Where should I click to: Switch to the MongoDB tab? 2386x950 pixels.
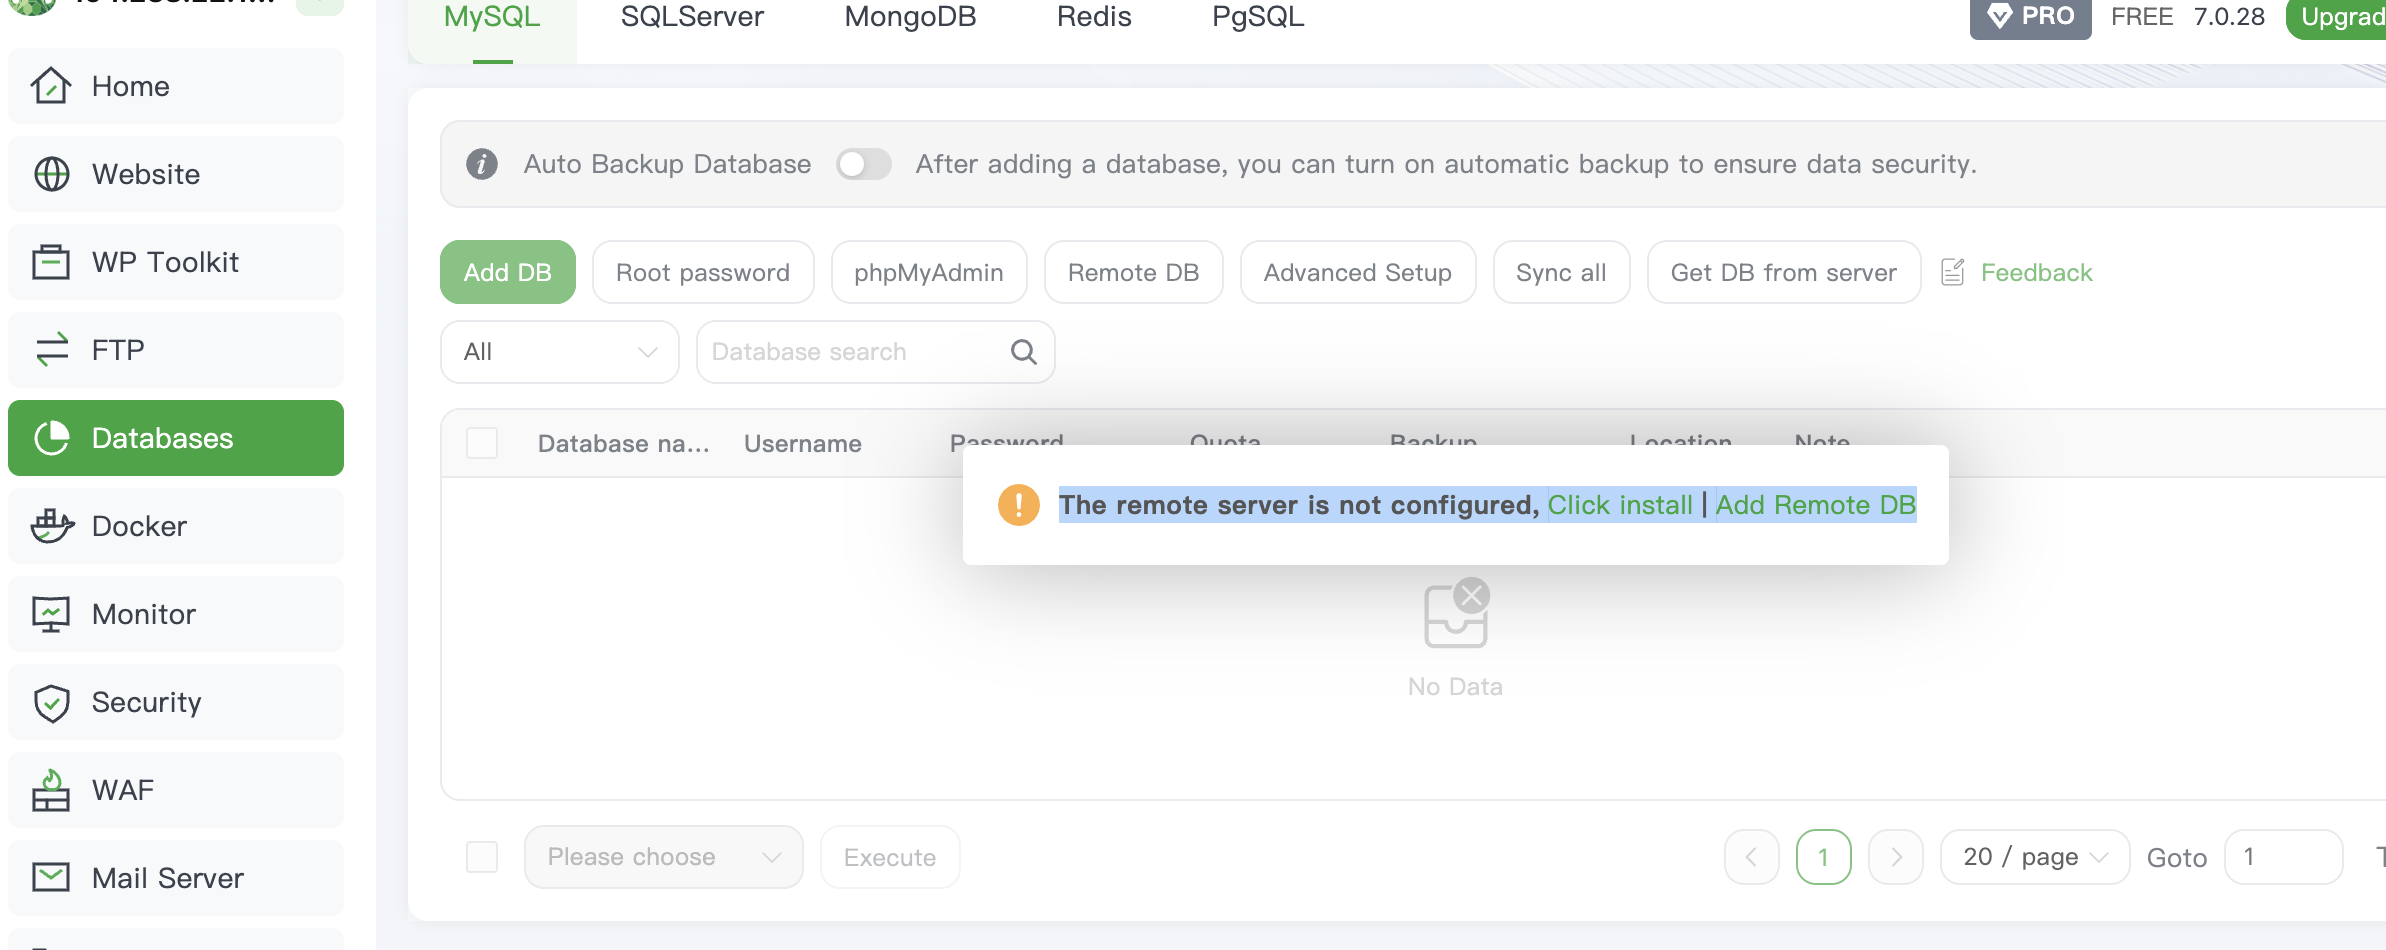coord(910,17)
